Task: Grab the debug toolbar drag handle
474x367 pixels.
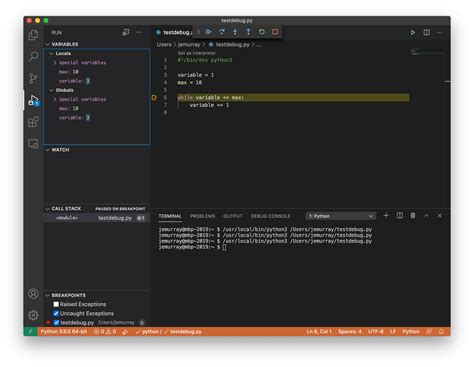Action: tap(198, 32)
